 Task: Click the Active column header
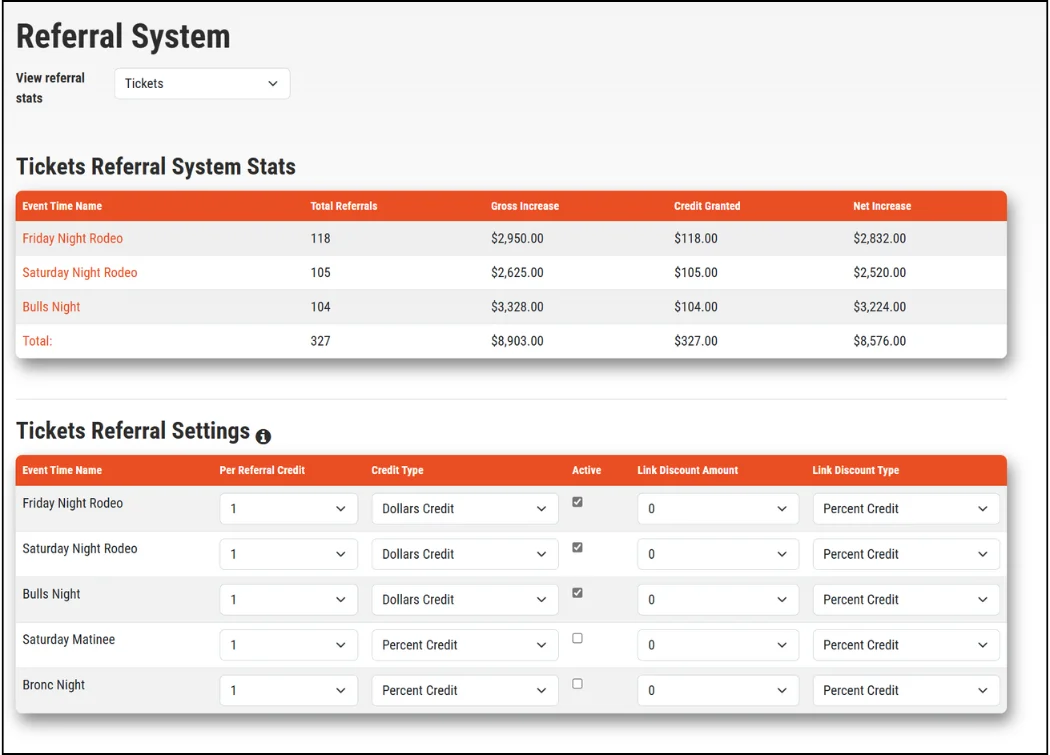pyautogui.click(x=586, y=470)
